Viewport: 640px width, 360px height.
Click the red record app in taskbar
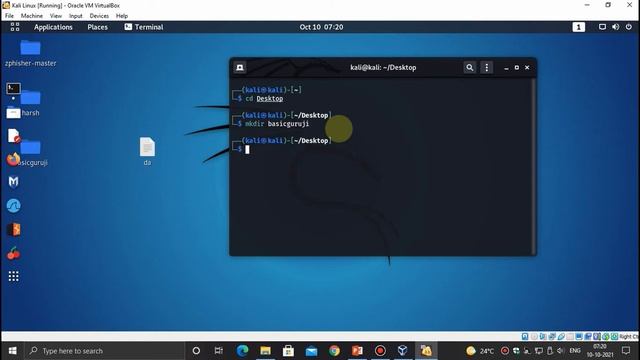(x=380, y=351)
